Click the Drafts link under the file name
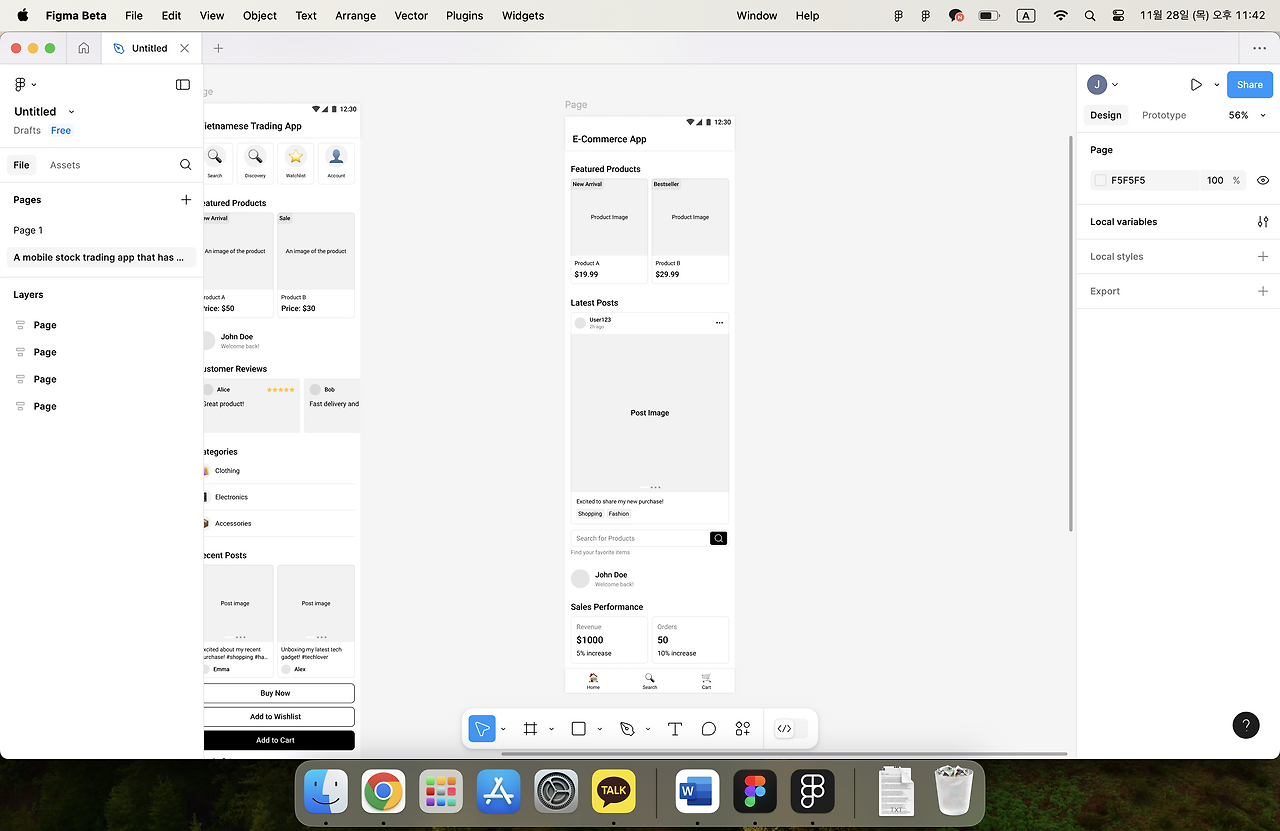This screenshot has width=1280, height=831. click(x=27, y=131)
